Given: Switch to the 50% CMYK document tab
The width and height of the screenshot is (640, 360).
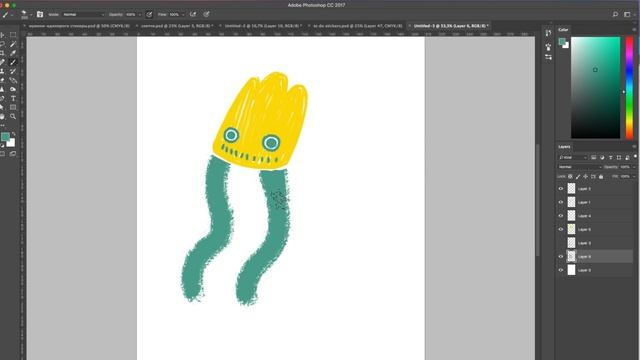Looking at the screenshot, I should pyautogui.click(x=79, y=26).
